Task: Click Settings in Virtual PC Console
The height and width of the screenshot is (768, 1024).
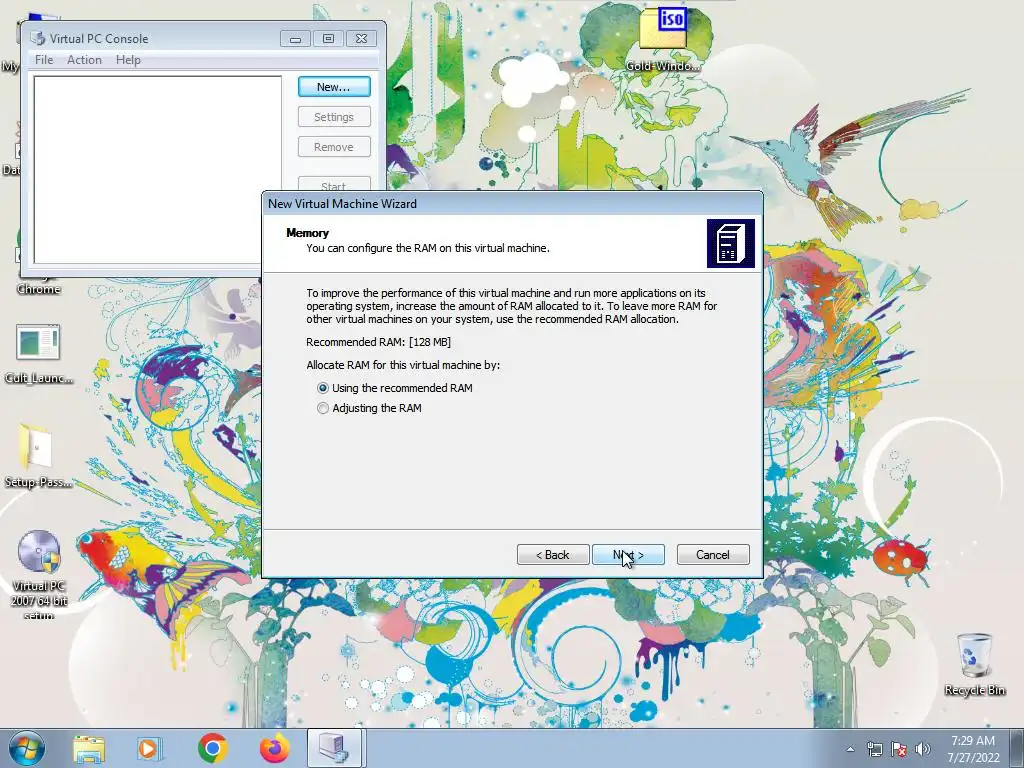Action: tap(334, 117)
